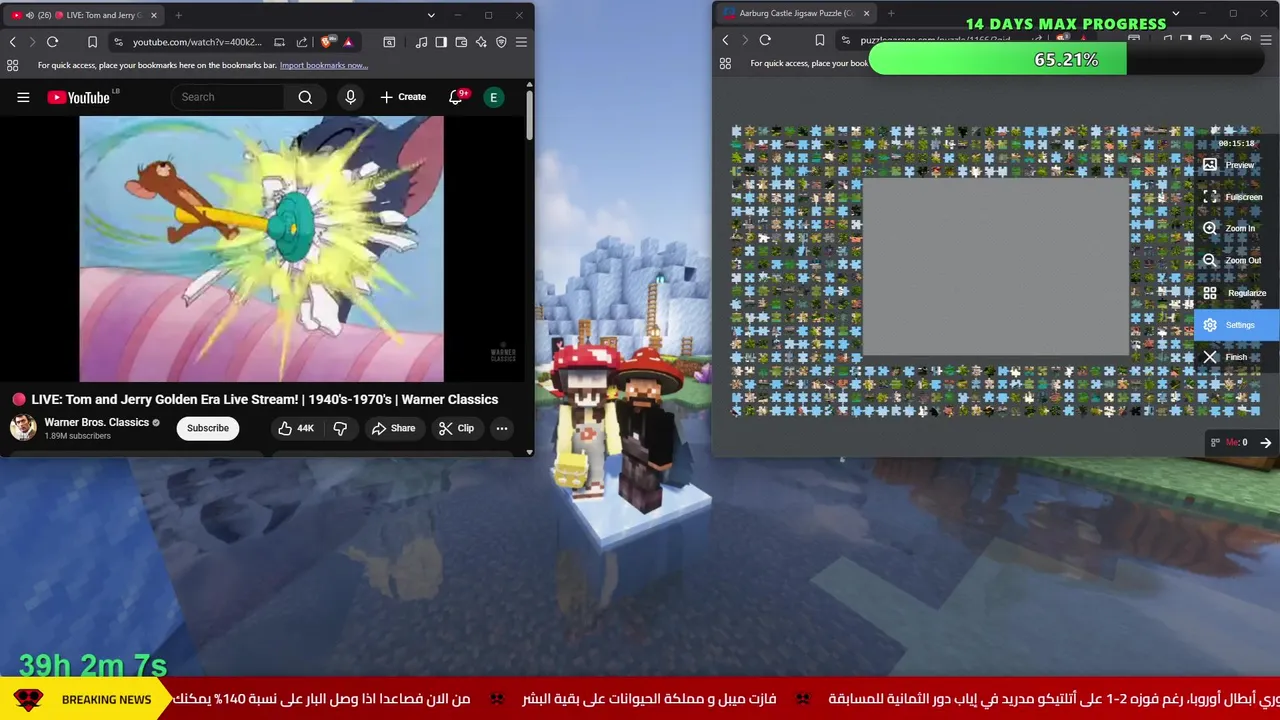Regularize the puzzle pieces
Image resolution: width=1280 pixels, height=720 pixels.
coord(1234,293)
